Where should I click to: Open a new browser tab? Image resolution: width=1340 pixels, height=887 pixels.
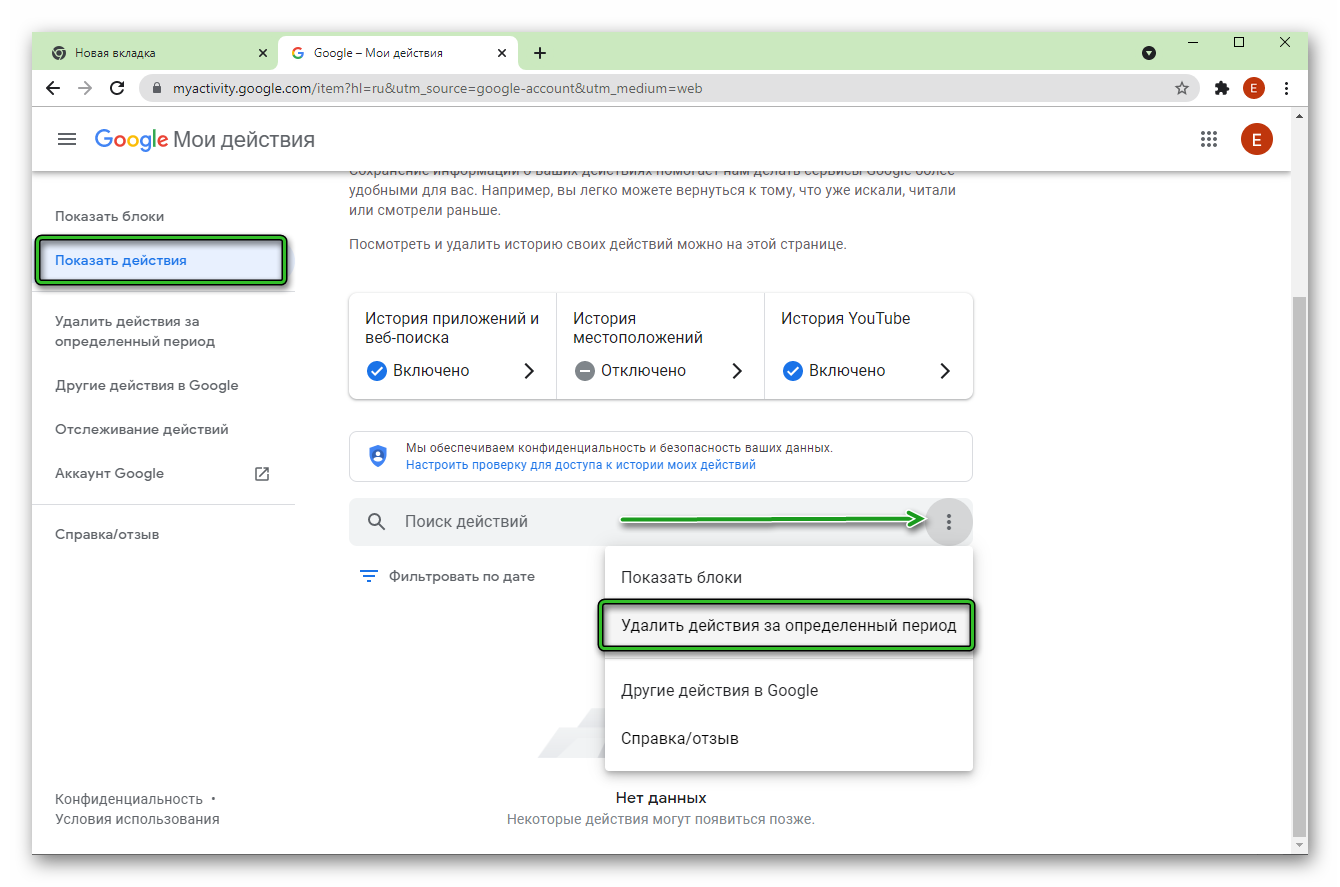[x=540, y=53]
